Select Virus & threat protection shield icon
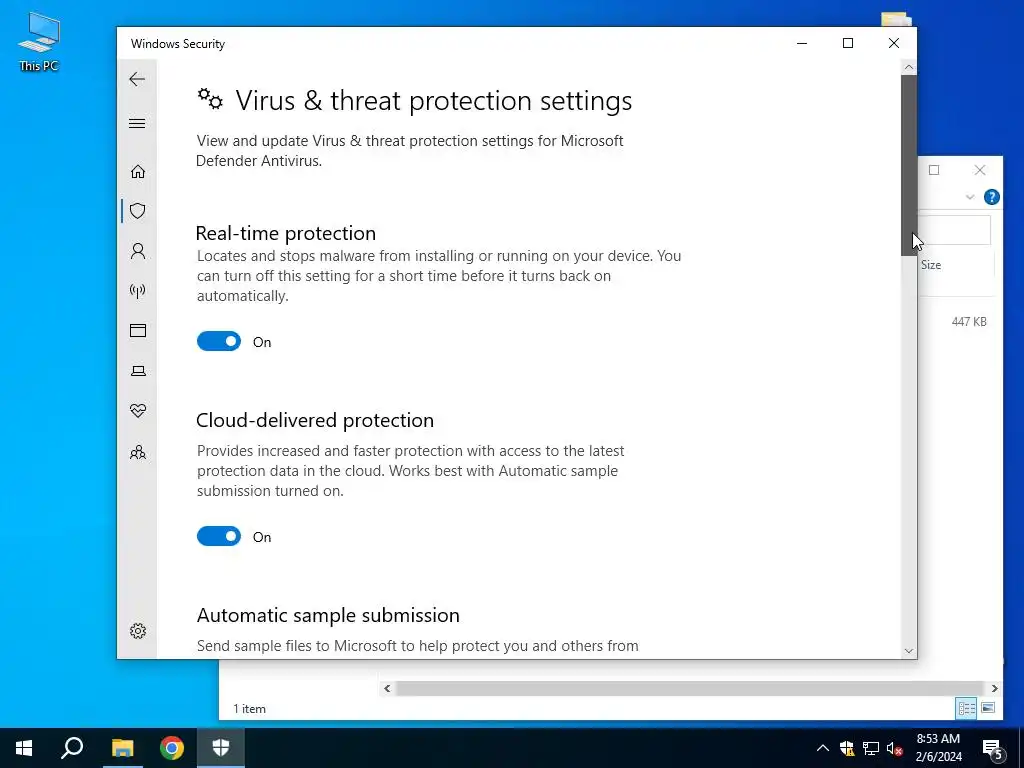This screenshot has width=1024, height=768. tap(138, 211)
